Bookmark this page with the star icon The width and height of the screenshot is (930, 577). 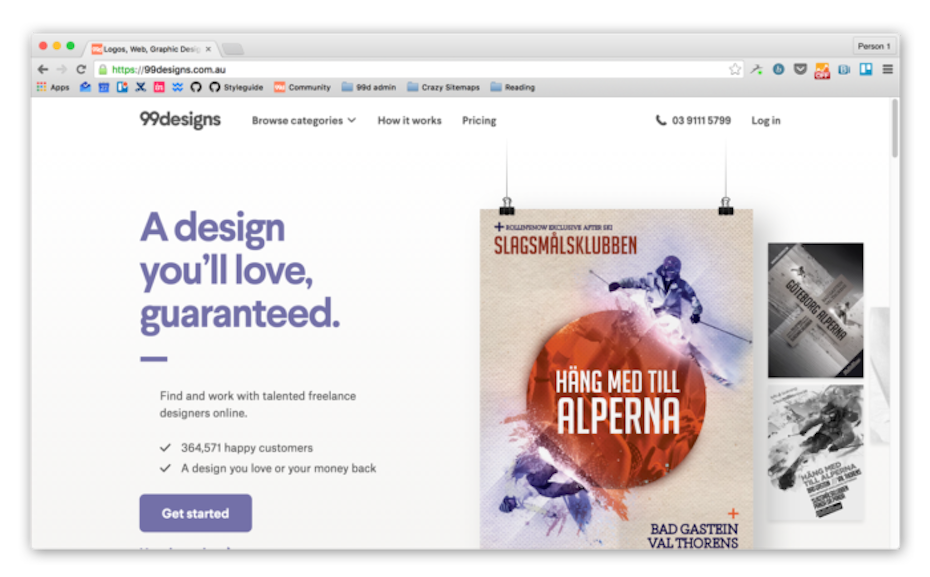(735, 69)
